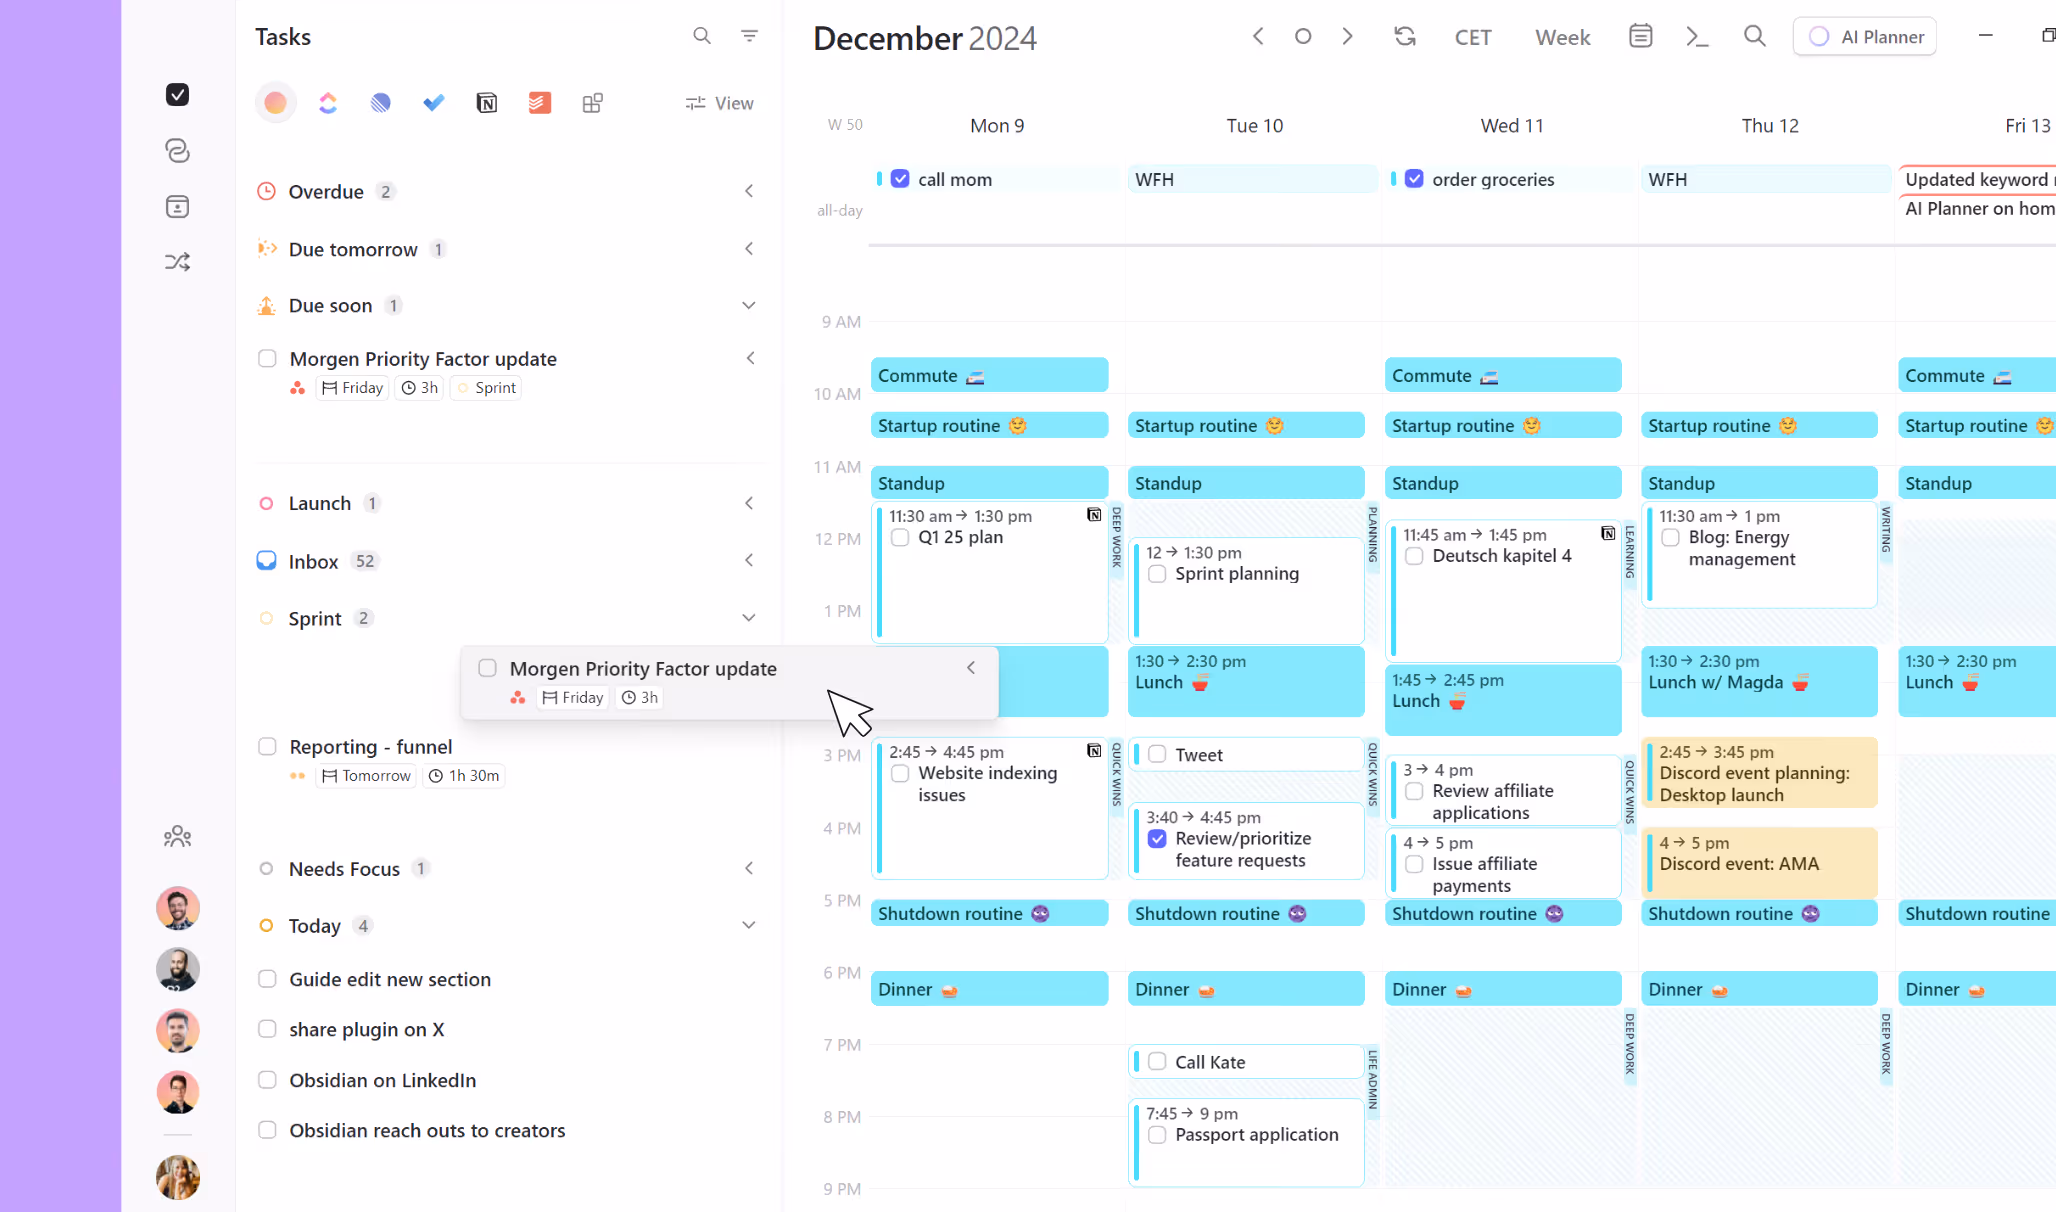
Task: Tick the Sprint planning checkbox
Action: pos(1157,574)
